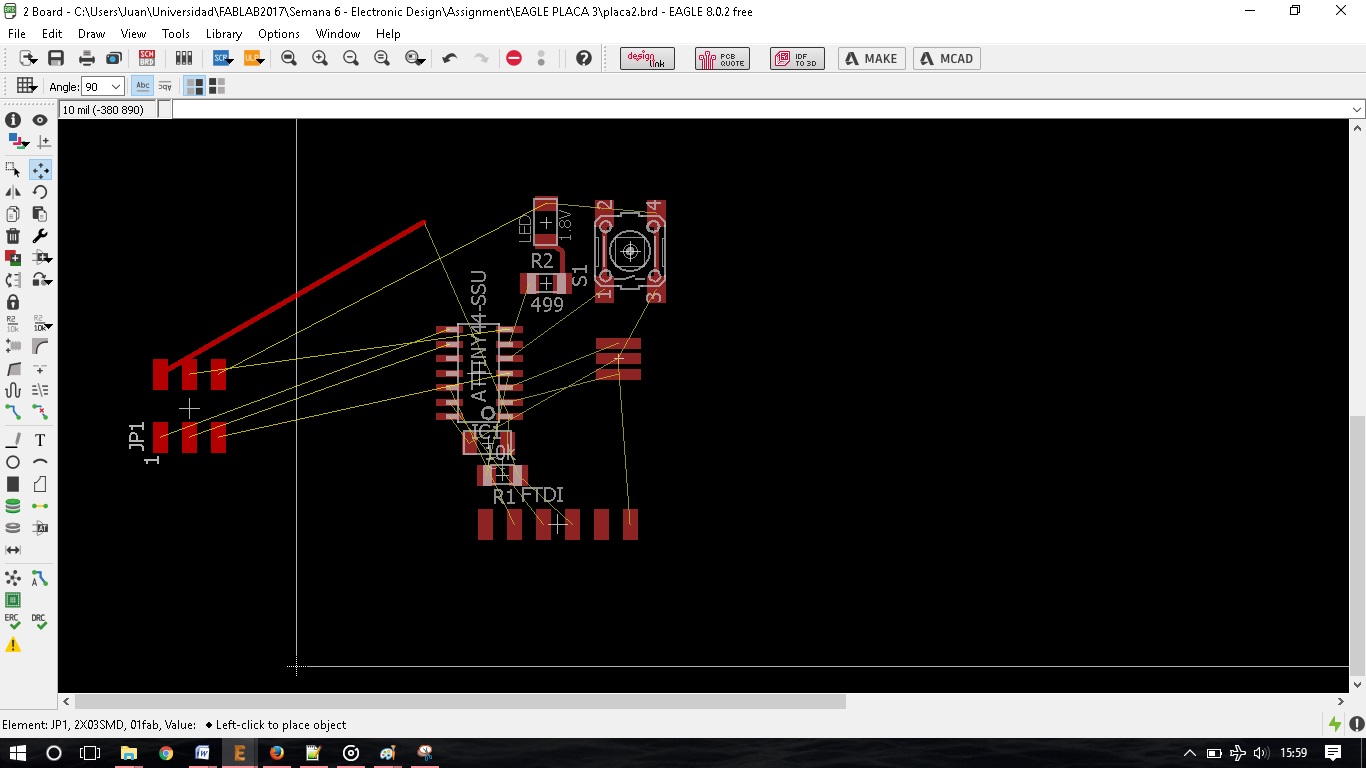The height and width of the screenshot is (768, 1366).
Task: Open the Angle combo box
Action: pyautogui.click(x=103, y=87)
